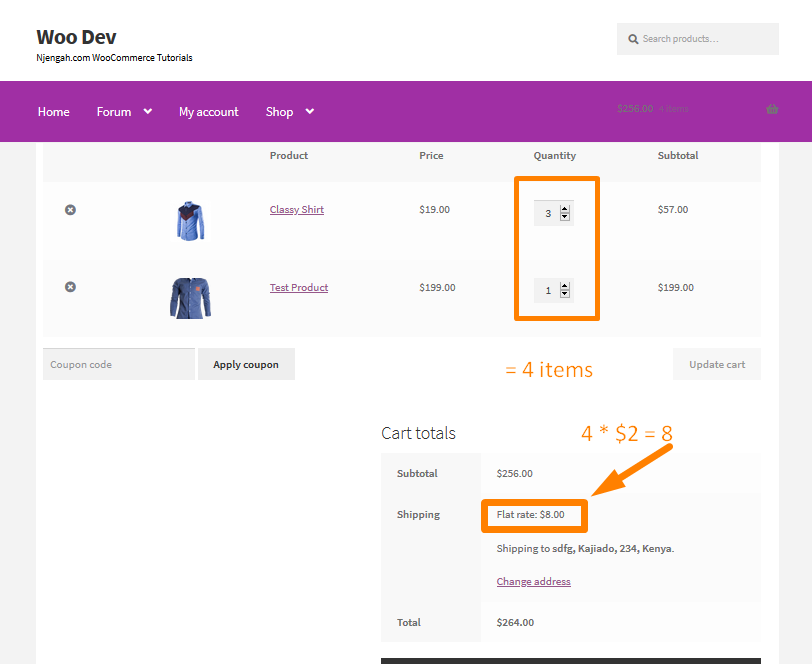Viewport: 812px width, 664px height.
Task: Open the $256.00 4 items cart summary
Action: (x=652, y=109)
